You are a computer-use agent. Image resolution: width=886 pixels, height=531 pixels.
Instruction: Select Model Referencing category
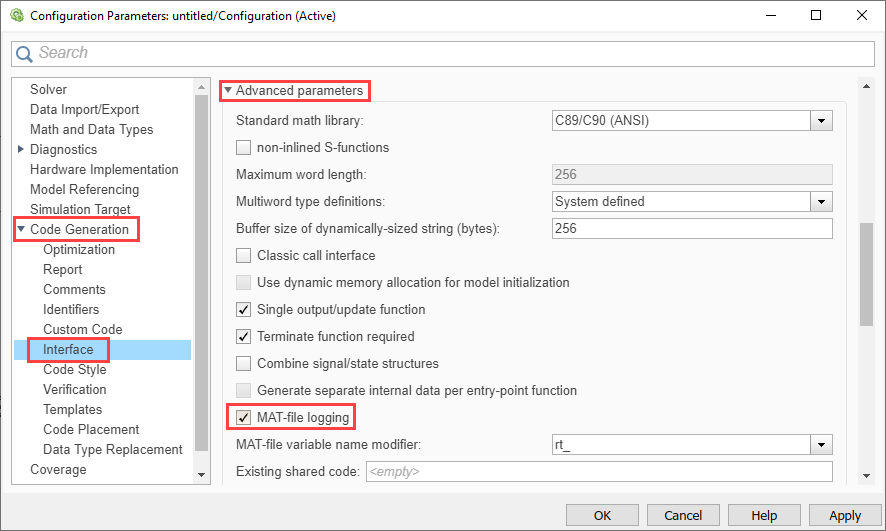(85, 189)
